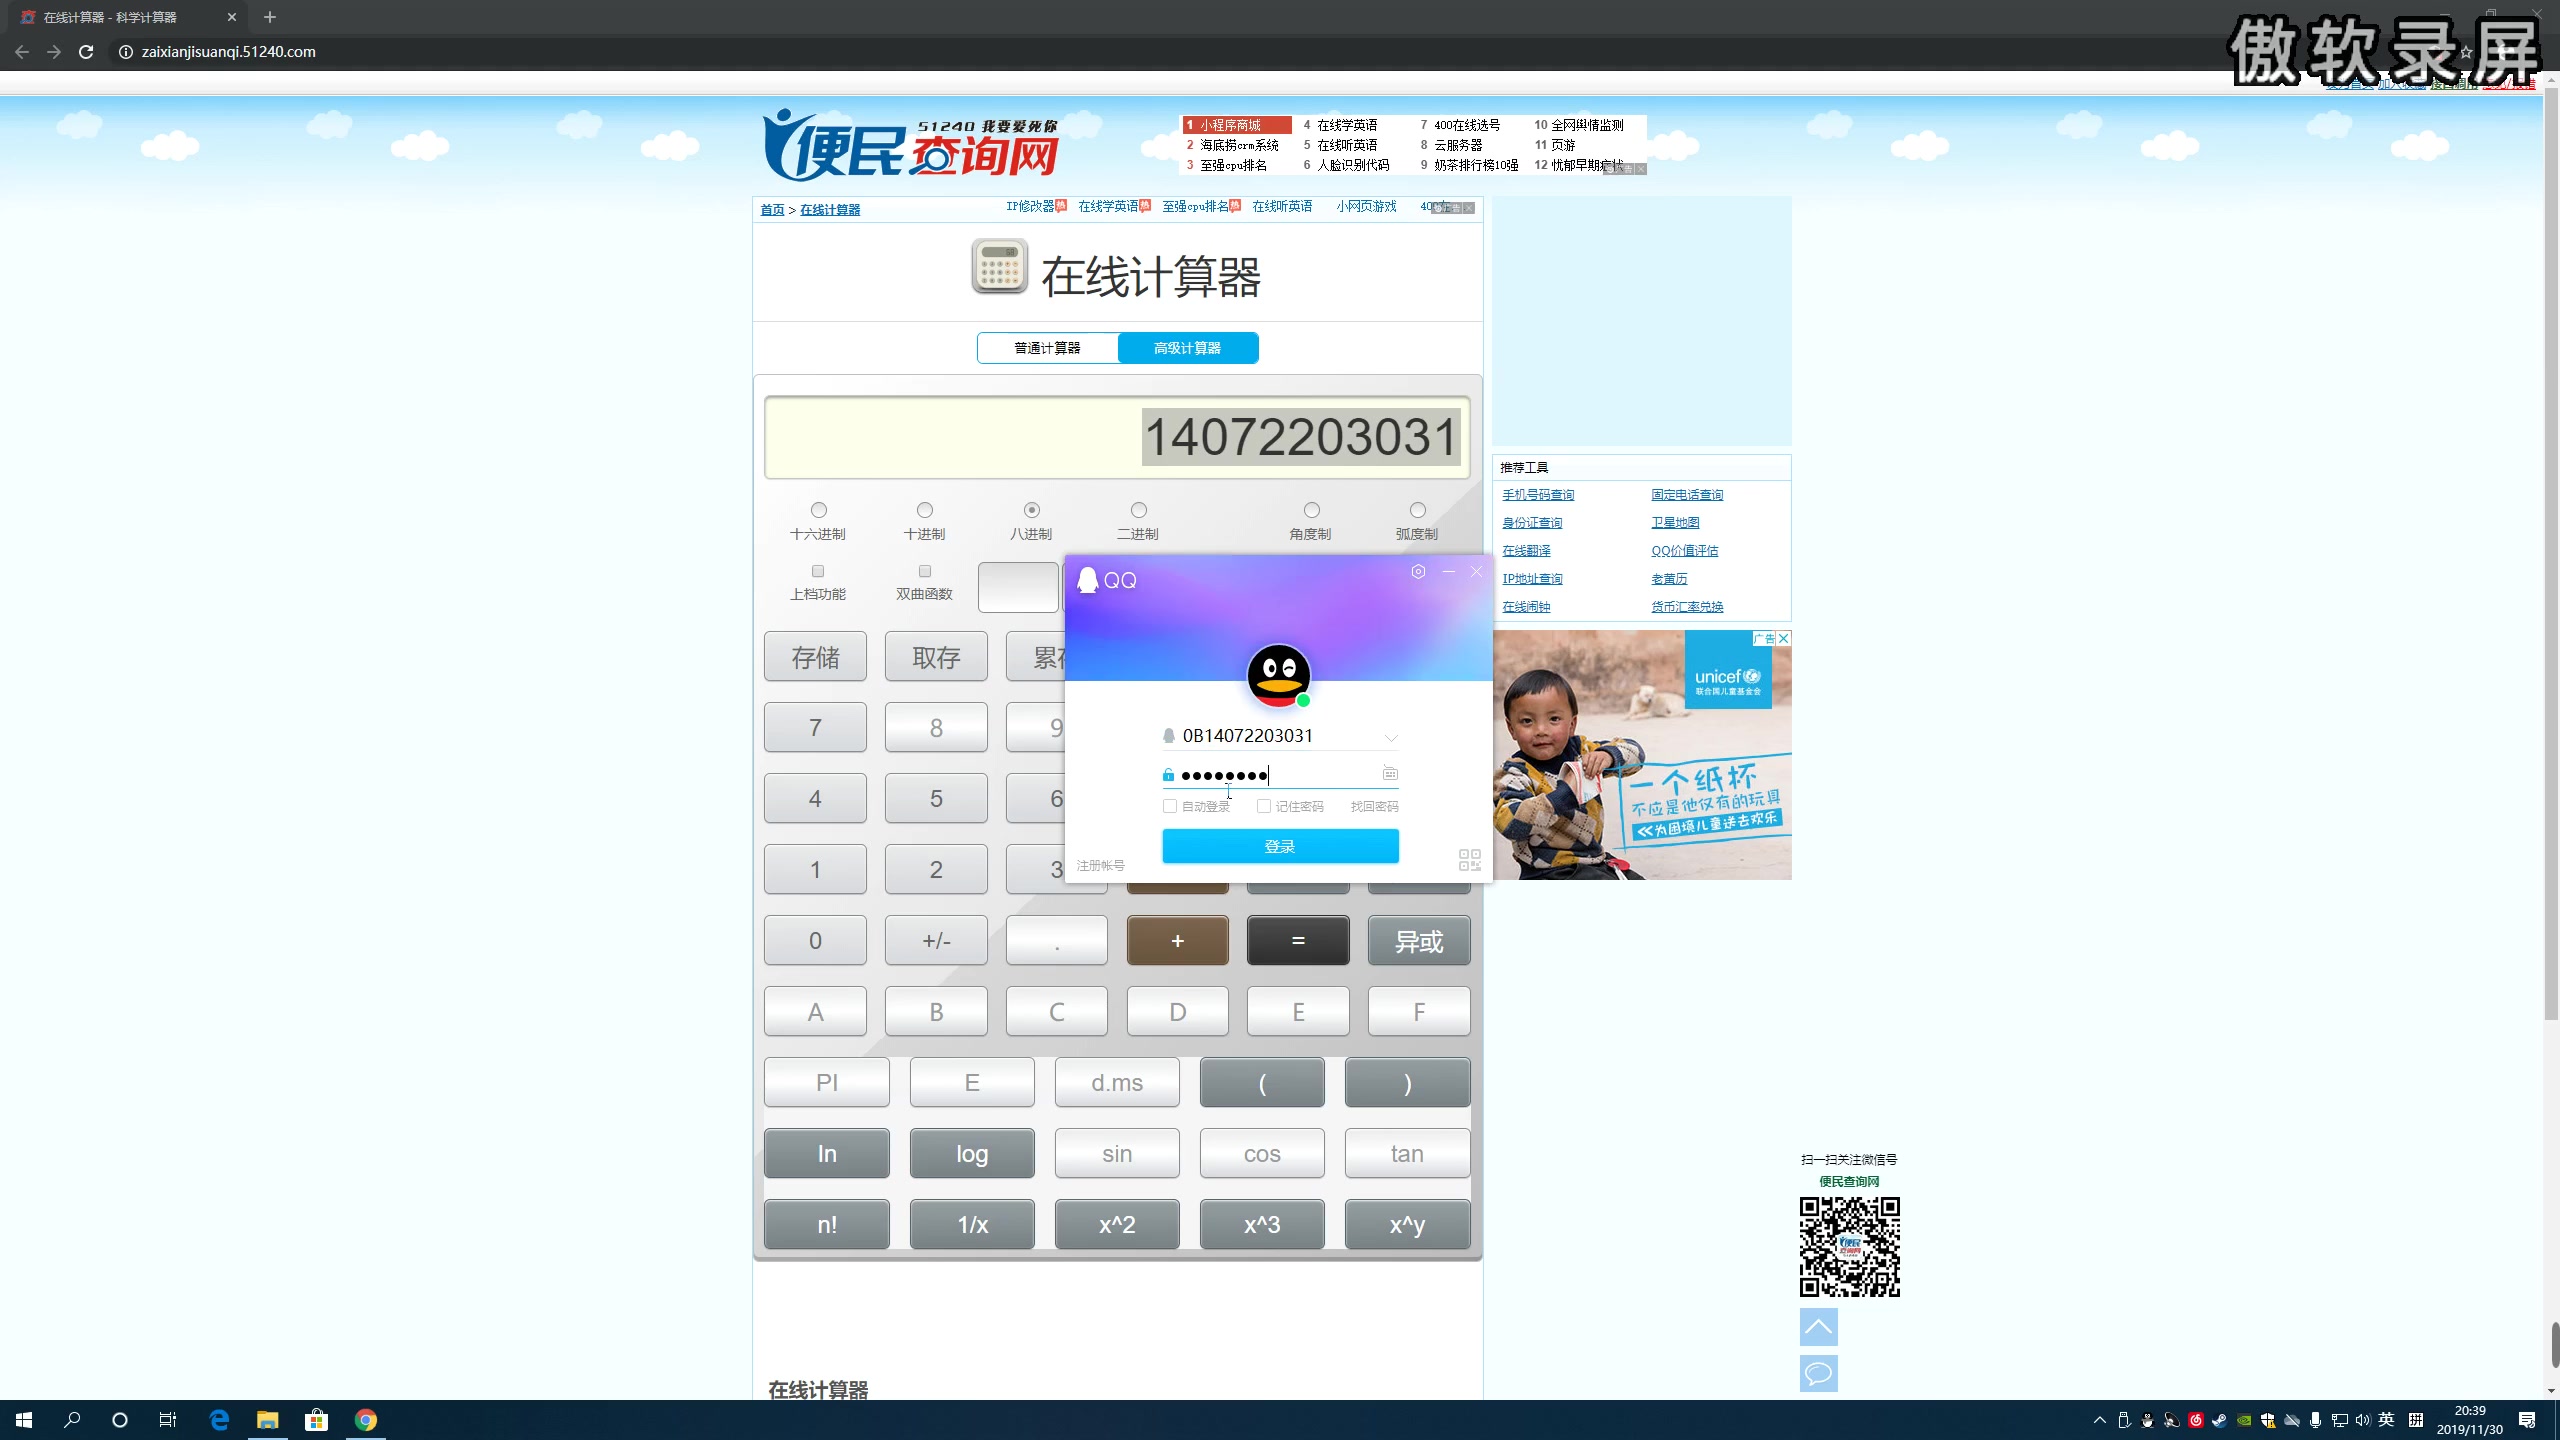Click the QQ penguin avatar

pyautogui.click(x=1279, y=675)
